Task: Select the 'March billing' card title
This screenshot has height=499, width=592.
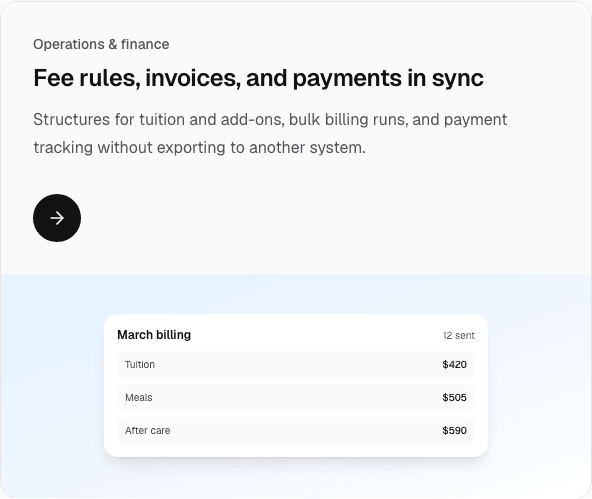Action: [x=154, y=335]
